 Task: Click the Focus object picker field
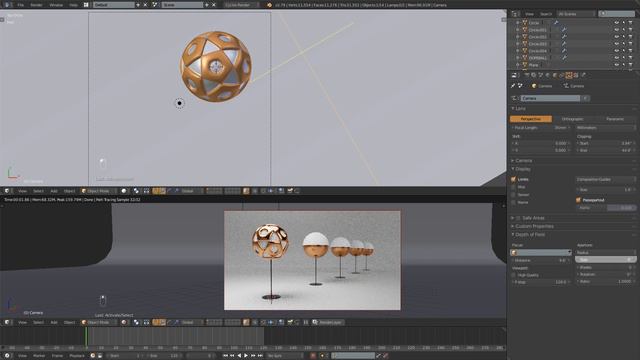[541, 253]
